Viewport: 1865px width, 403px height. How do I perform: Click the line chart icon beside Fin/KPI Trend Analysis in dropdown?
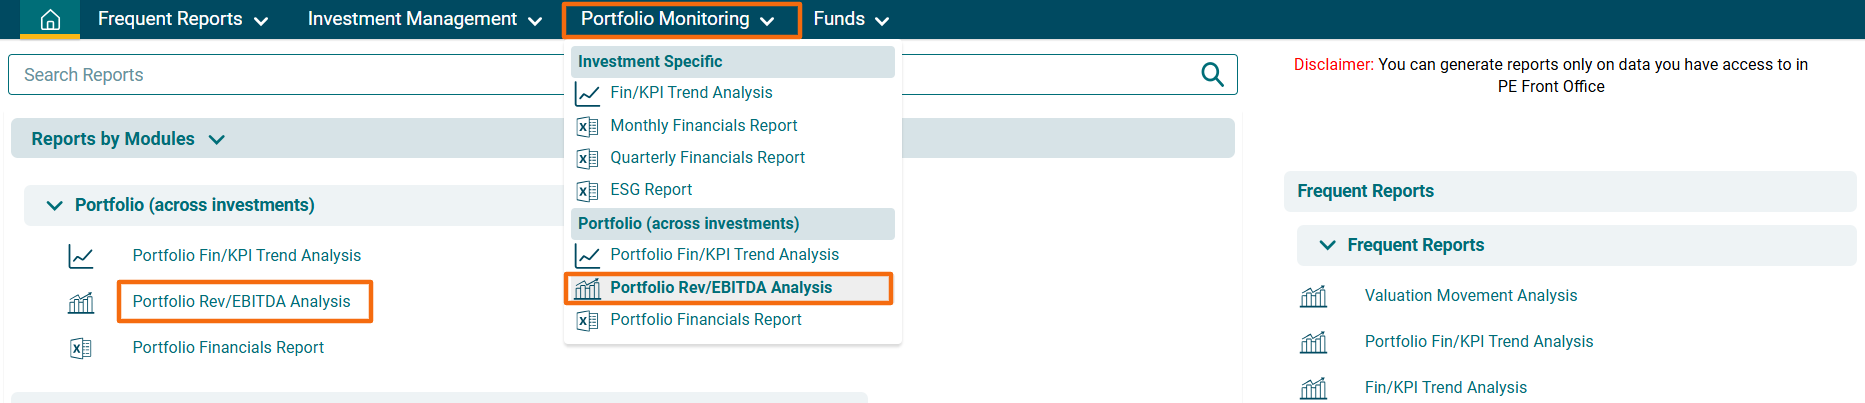tap(588, 93)
